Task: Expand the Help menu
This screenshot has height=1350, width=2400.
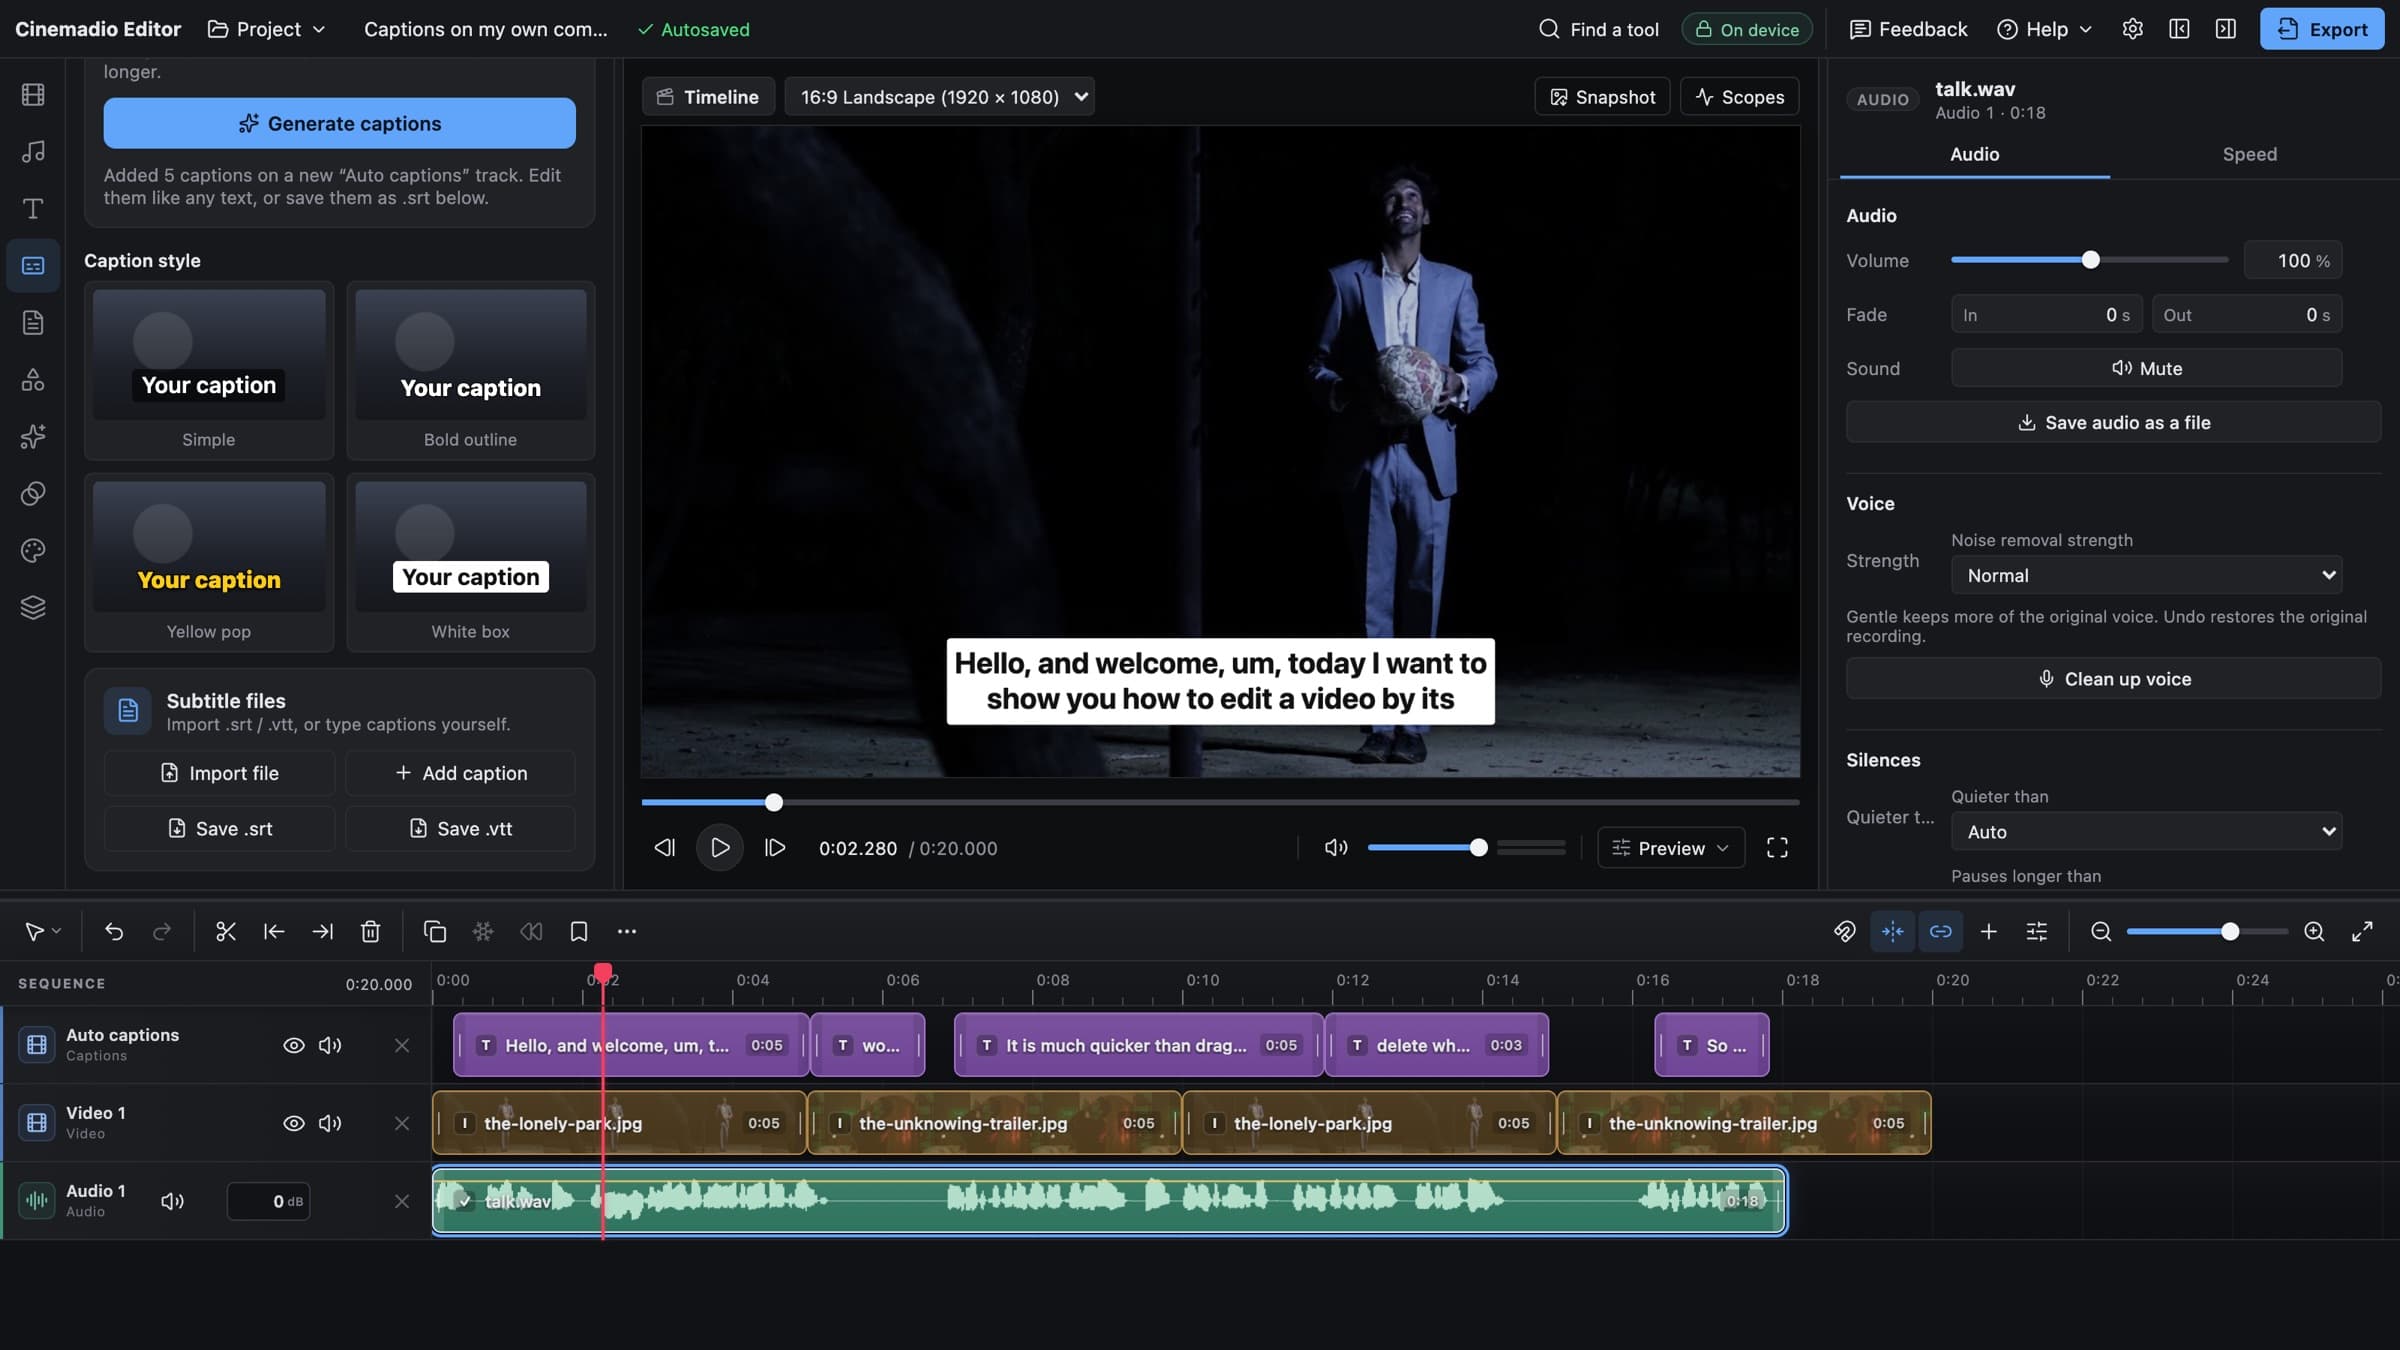Action: tap(2044, 29)
